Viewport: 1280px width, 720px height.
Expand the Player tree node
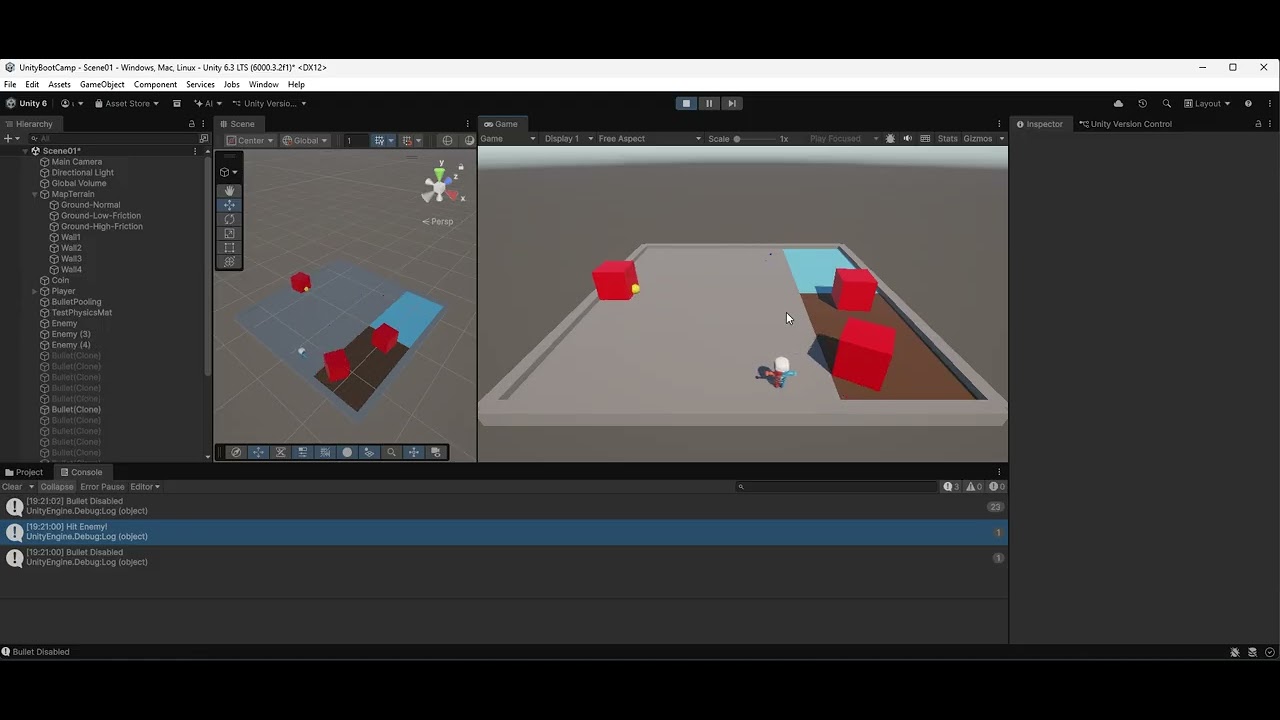(35, 291)
